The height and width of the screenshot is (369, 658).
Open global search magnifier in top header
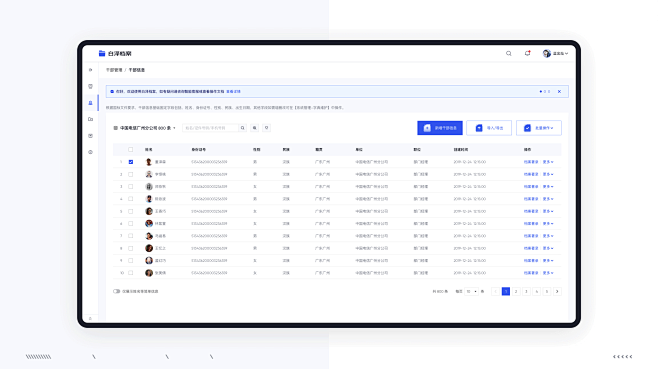509,53
